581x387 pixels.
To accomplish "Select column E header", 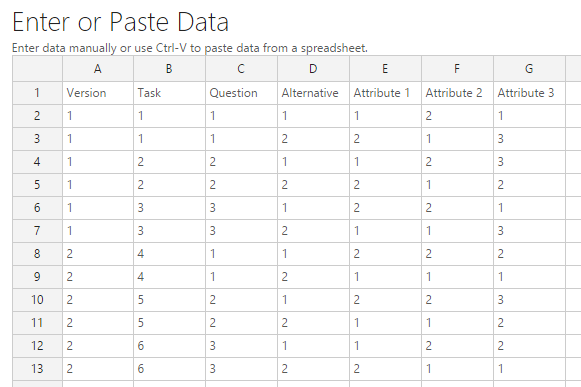I will 385,69.
